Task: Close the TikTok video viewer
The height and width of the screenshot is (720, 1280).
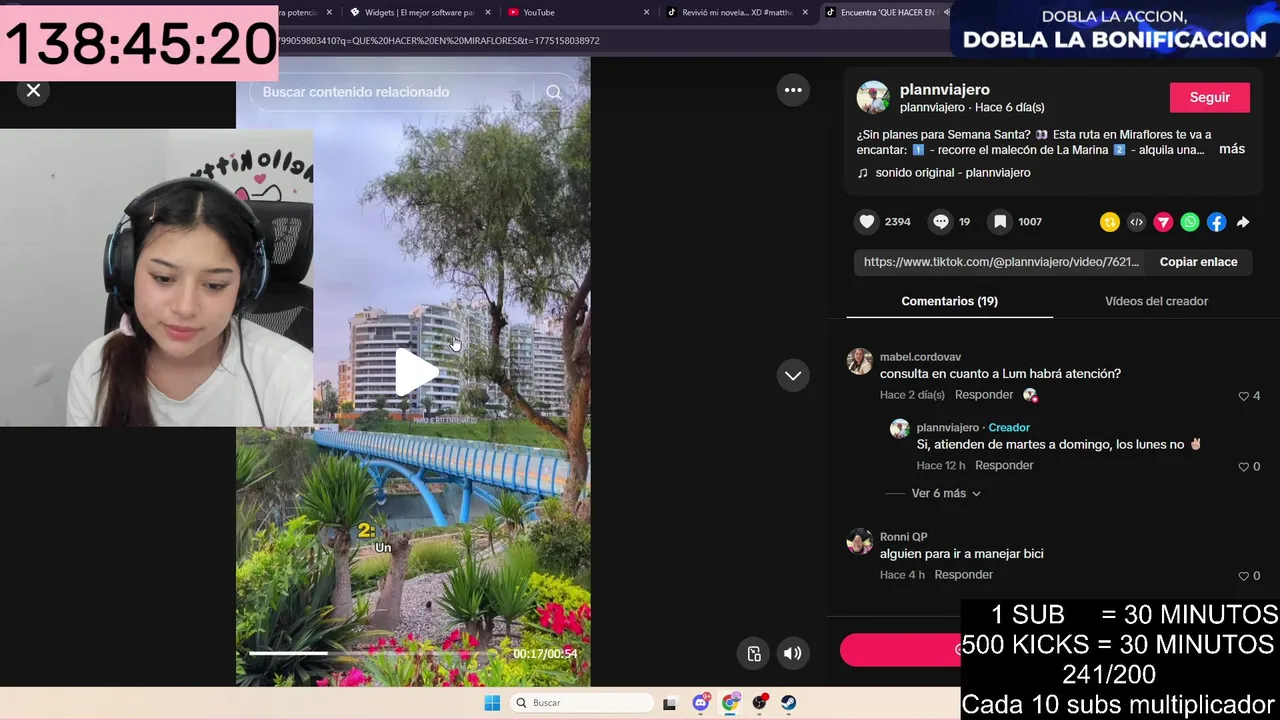Action: pos(33,90)
